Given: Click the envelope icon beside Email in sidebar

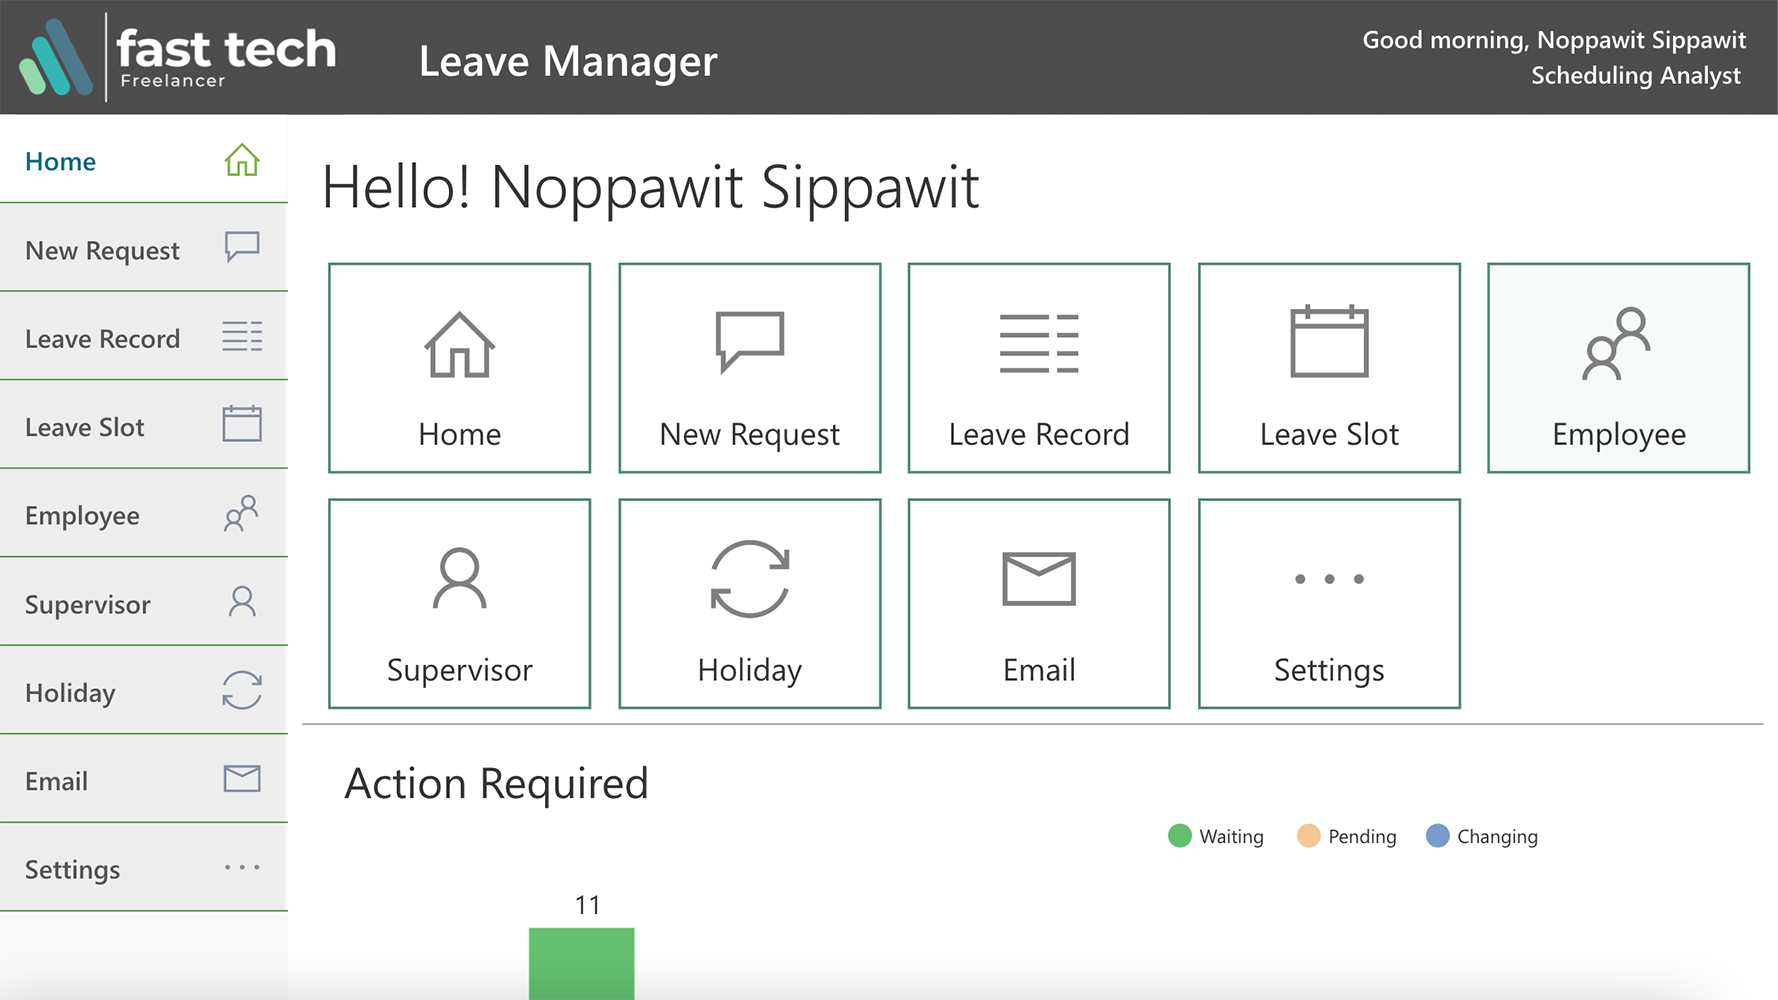Looking at the screenshot, I should point(241,778).
